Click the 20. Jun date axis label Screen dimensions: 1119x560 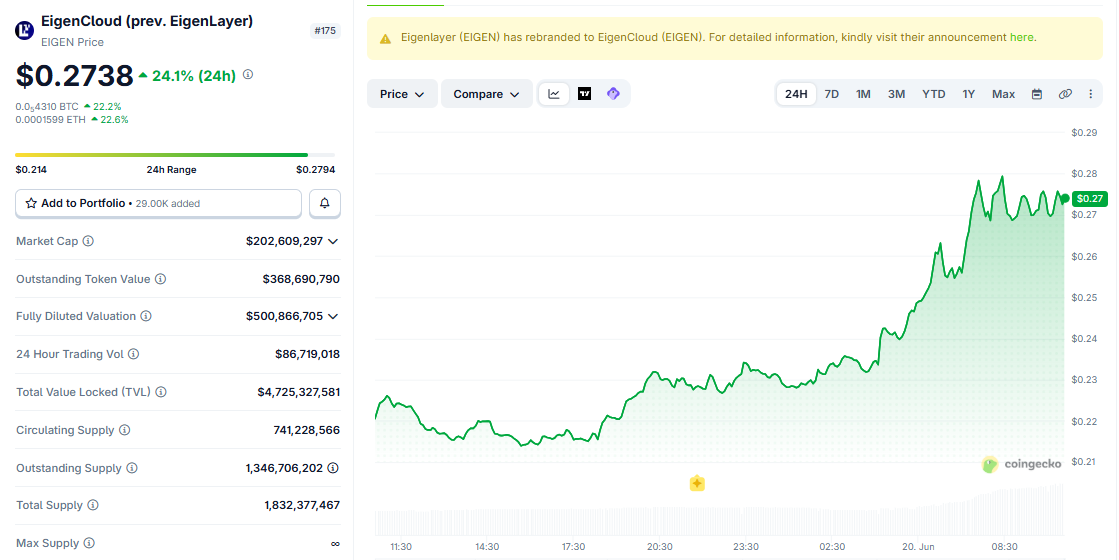(x=918, y=547)
